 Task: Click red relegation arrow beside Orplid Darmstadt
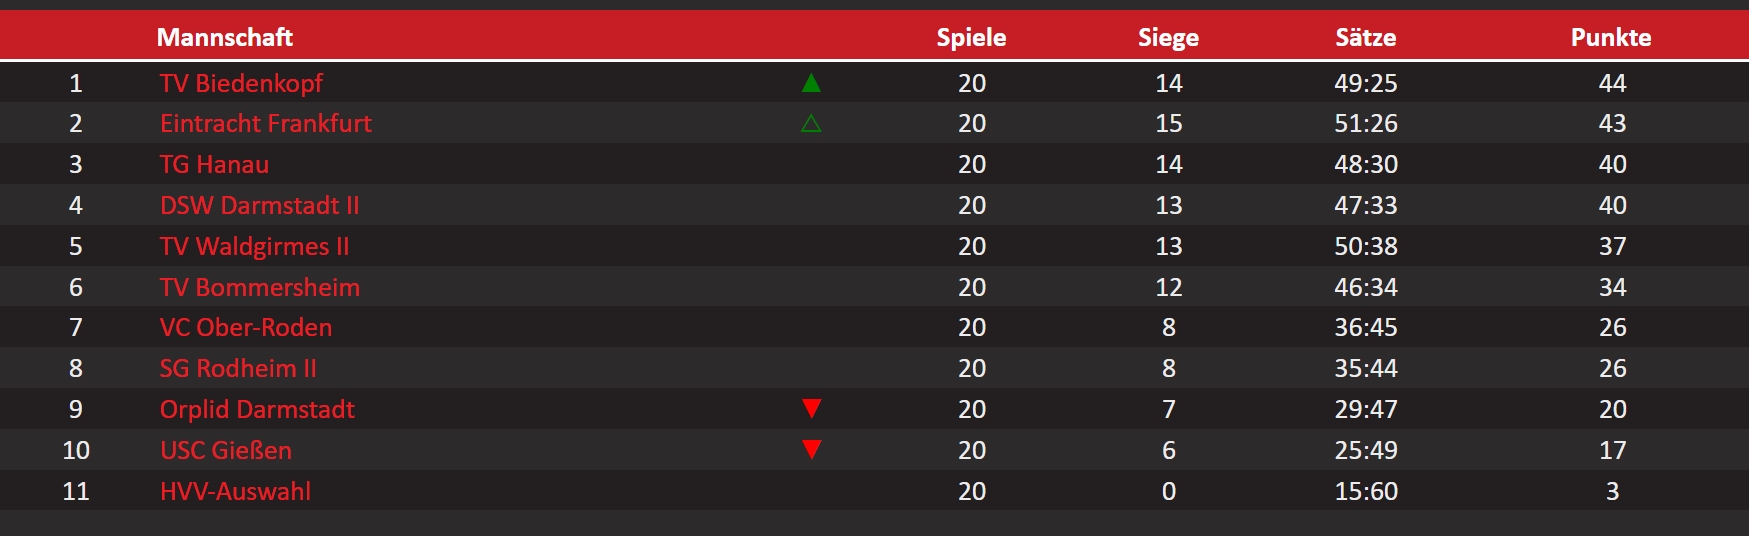point(812,408)
